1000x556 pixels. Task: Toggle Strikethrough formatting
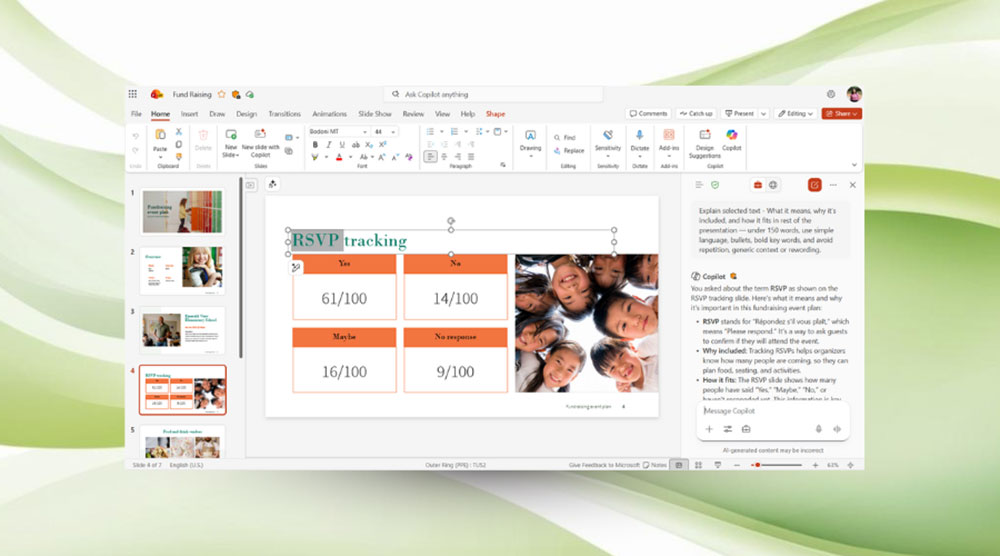355,145
